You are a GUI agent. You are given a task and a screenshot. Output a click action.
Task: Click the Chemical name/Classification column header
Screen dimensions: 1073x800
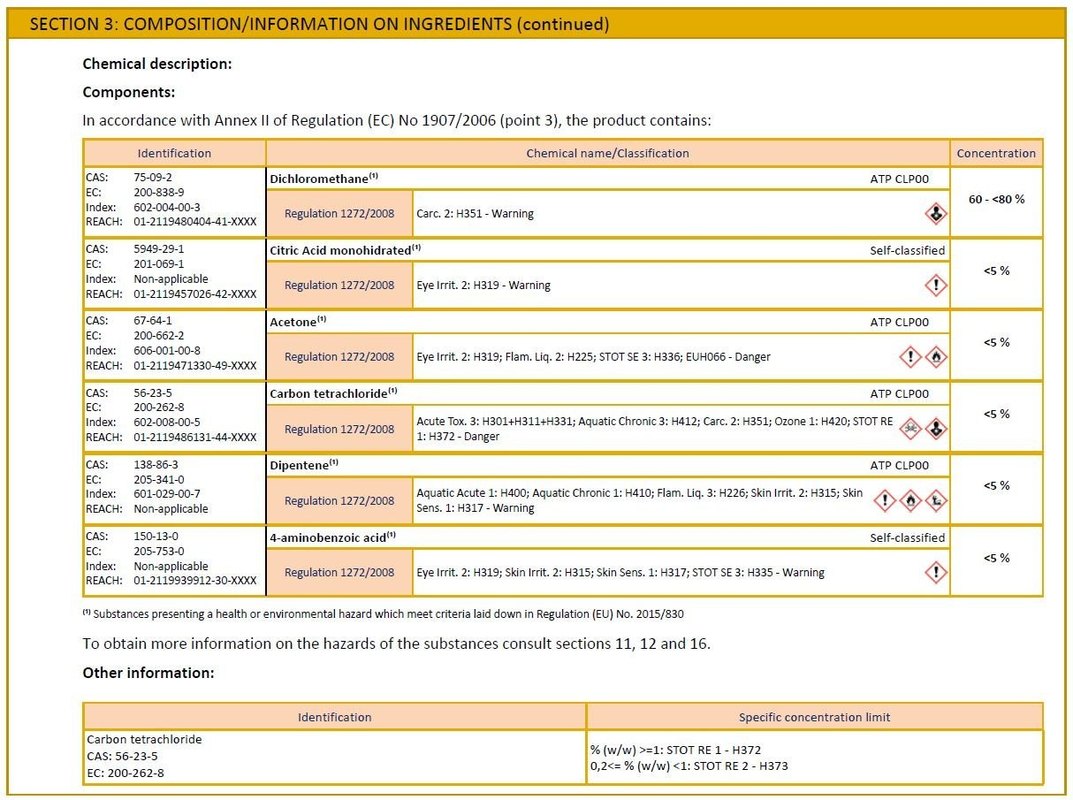[x=607, y=153]
